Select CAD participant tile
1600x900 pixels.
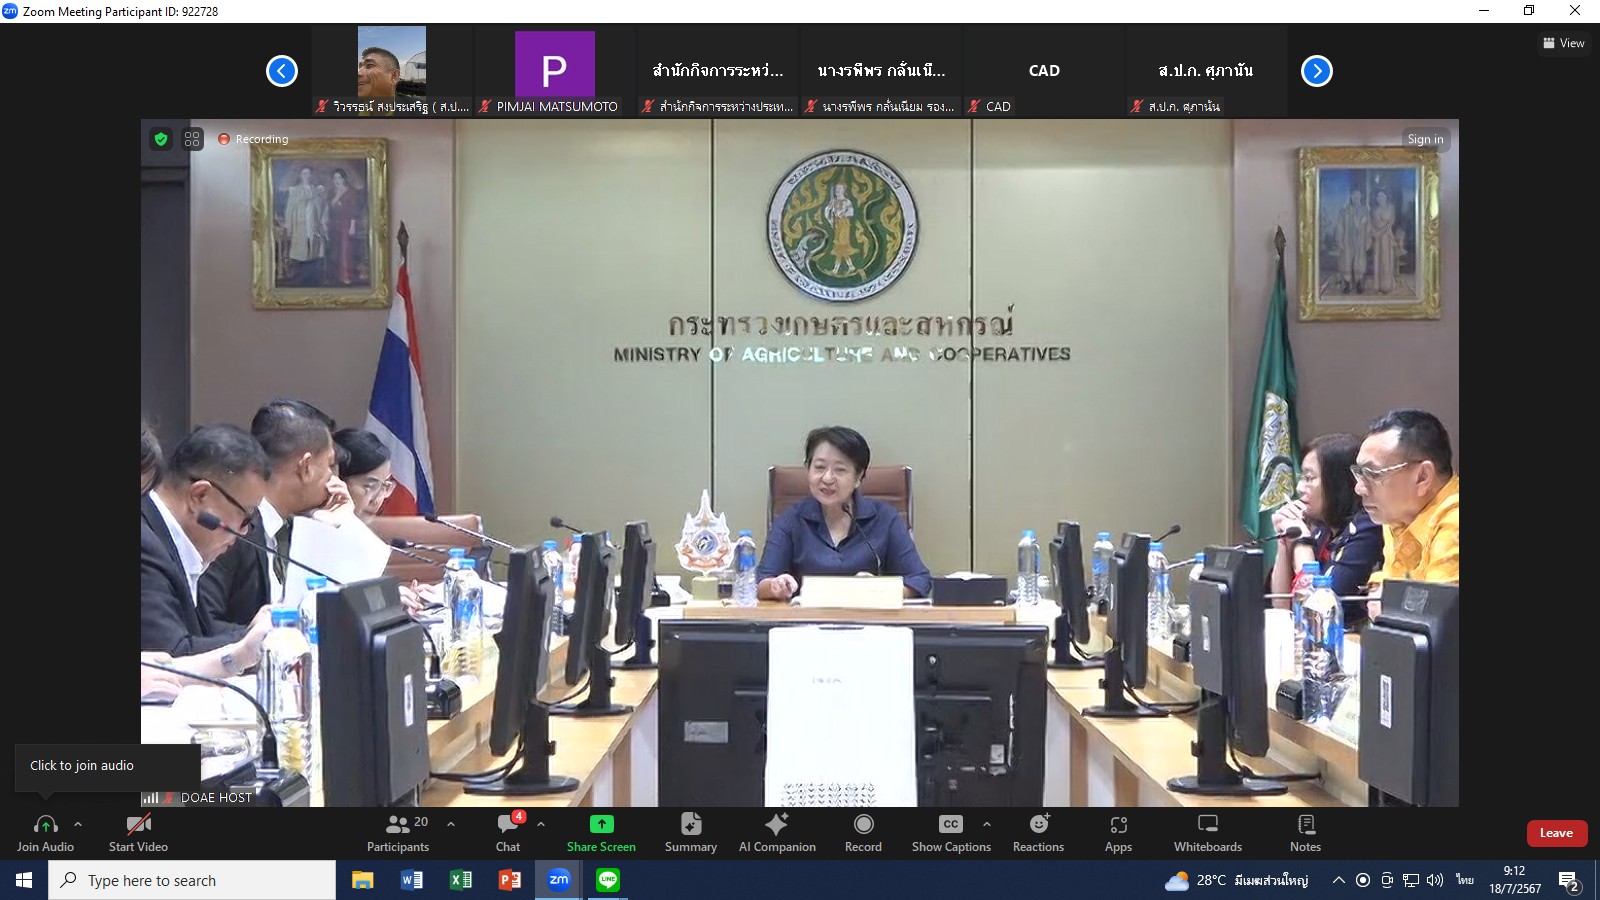tap(1044, 71)
